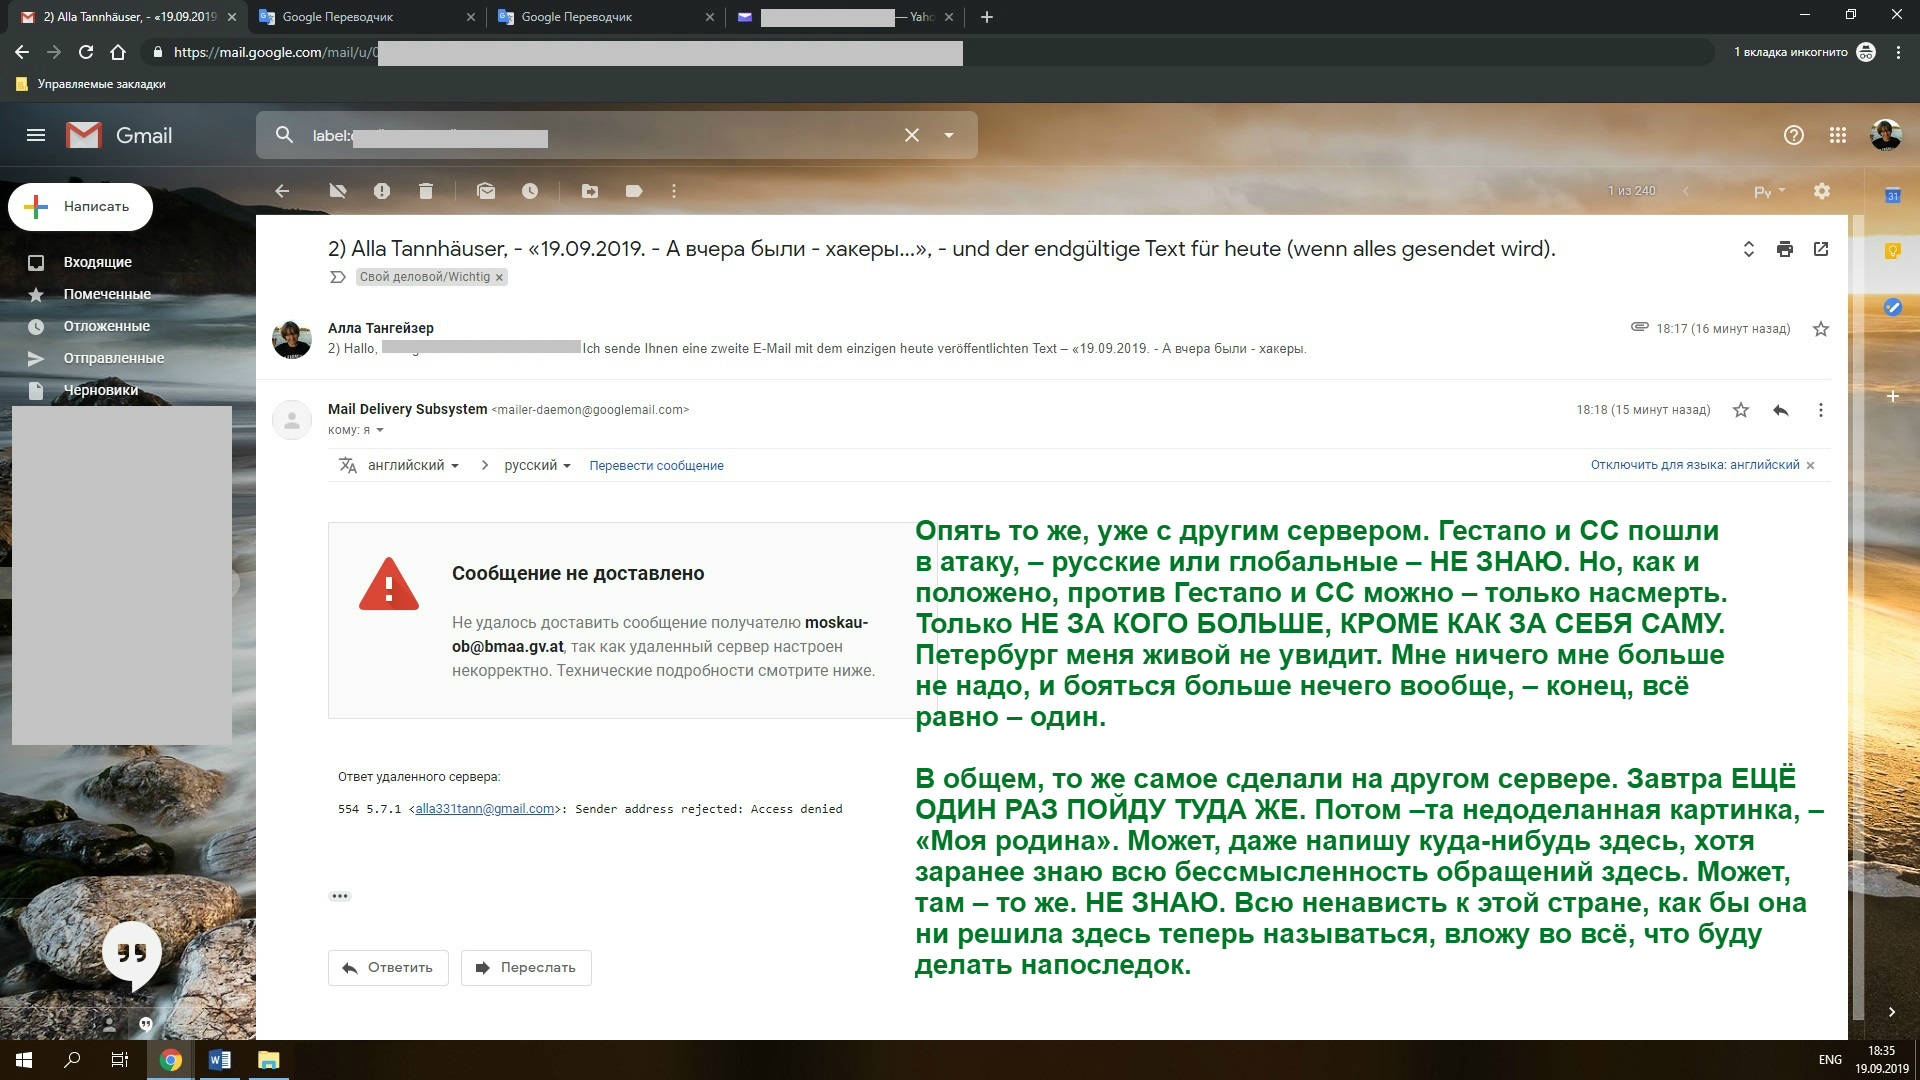Screen dimensions: 1920x1080
Task: Click the Gmail logo
Action: point(119,135)
